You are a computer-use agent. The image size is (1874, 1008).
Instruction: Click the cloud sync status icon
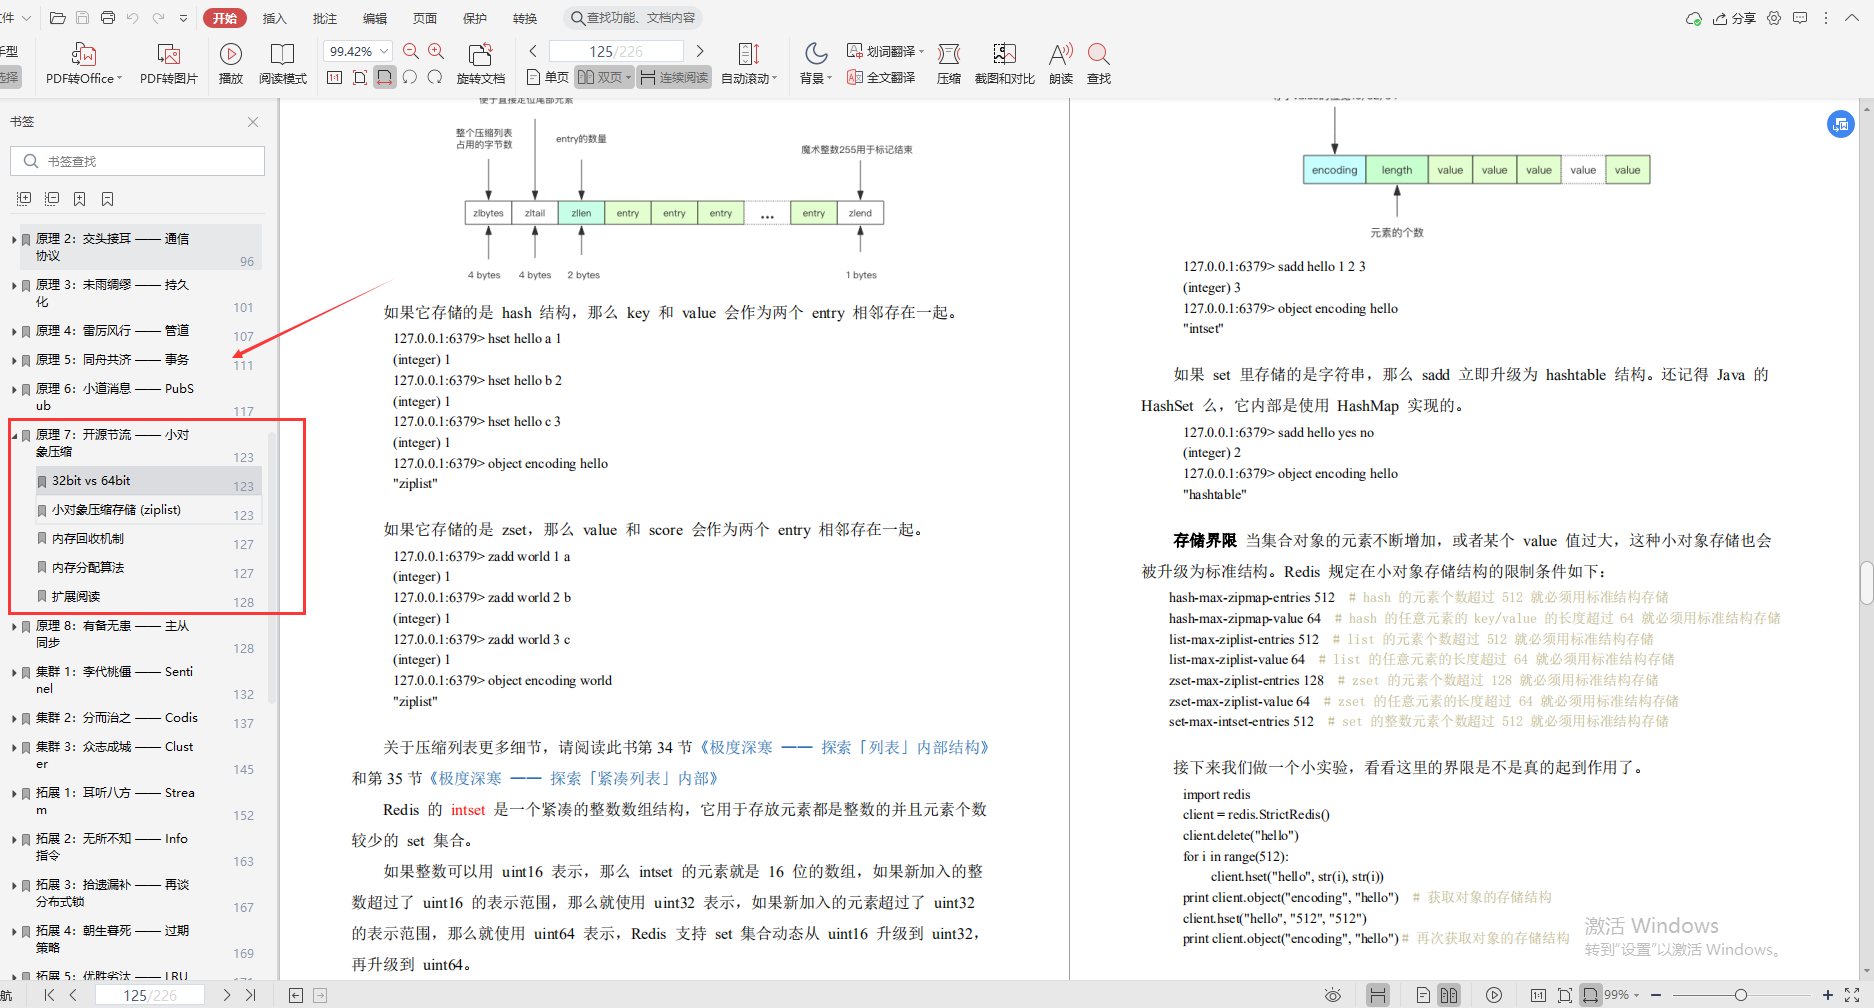pos(1694,18)
